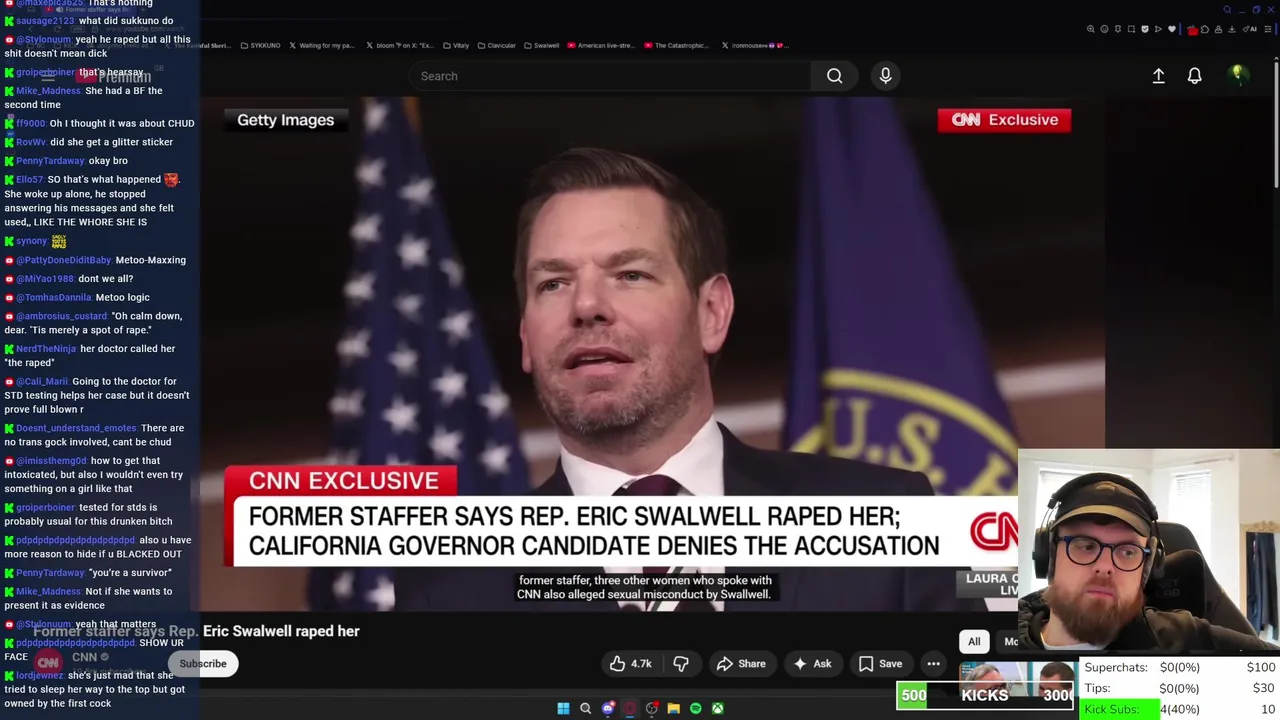The height and width of the screenshot is (720, 1280).
Task: Open the ironmouse X bookmark
Action: (x=755, y=45)
